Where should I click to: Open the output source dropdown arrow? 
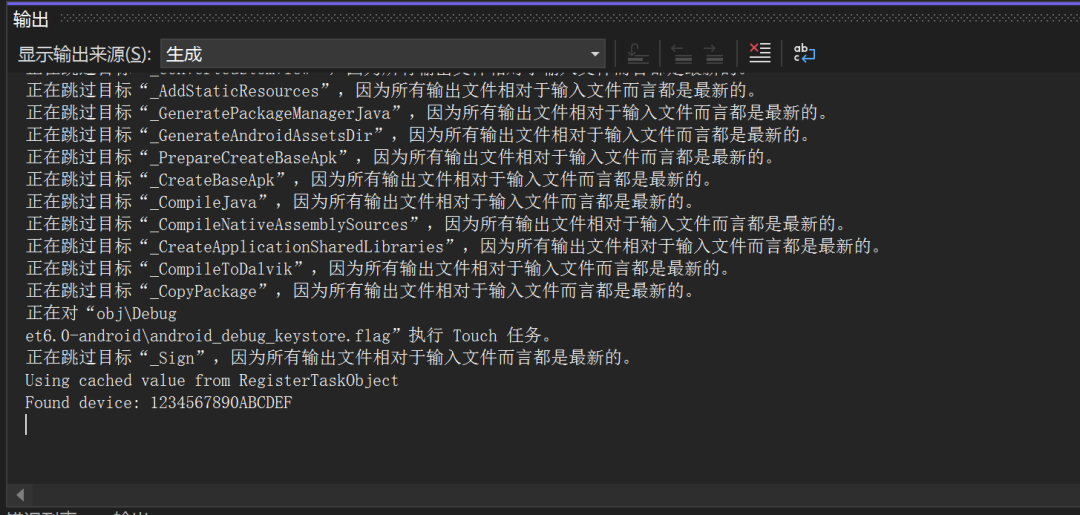pyautogui.click(x=596, y=54)
